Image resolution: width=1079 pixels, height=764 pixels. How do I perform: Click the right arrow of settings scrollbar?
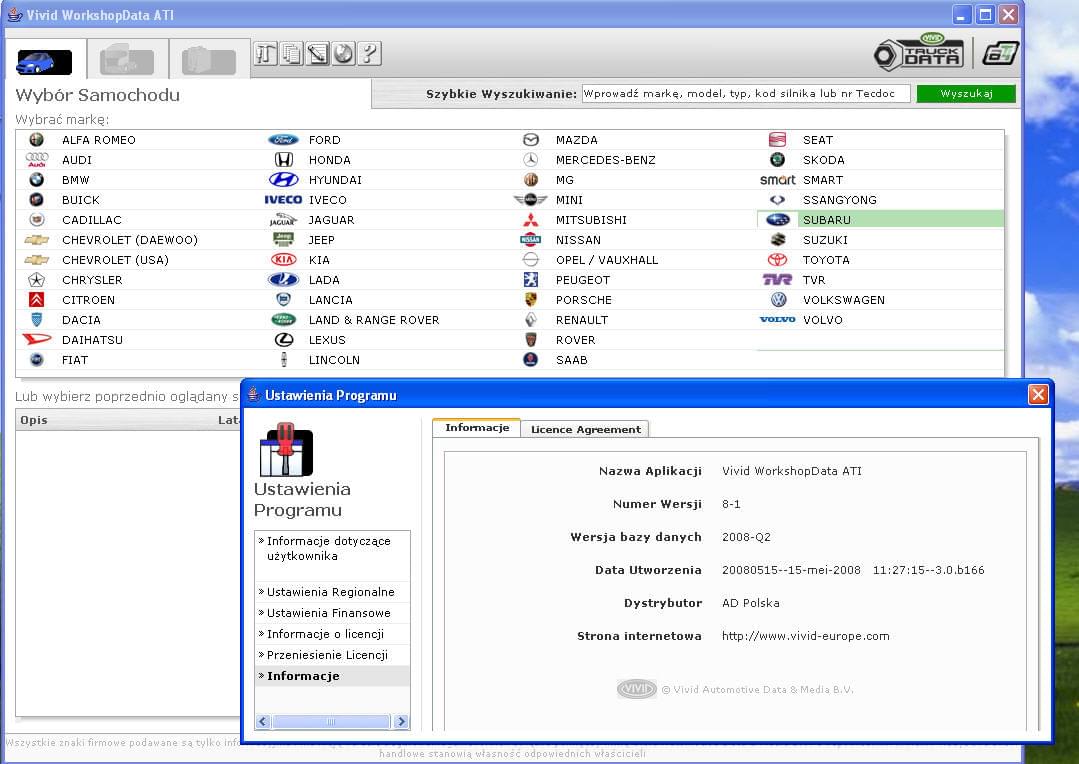point(402,721)
